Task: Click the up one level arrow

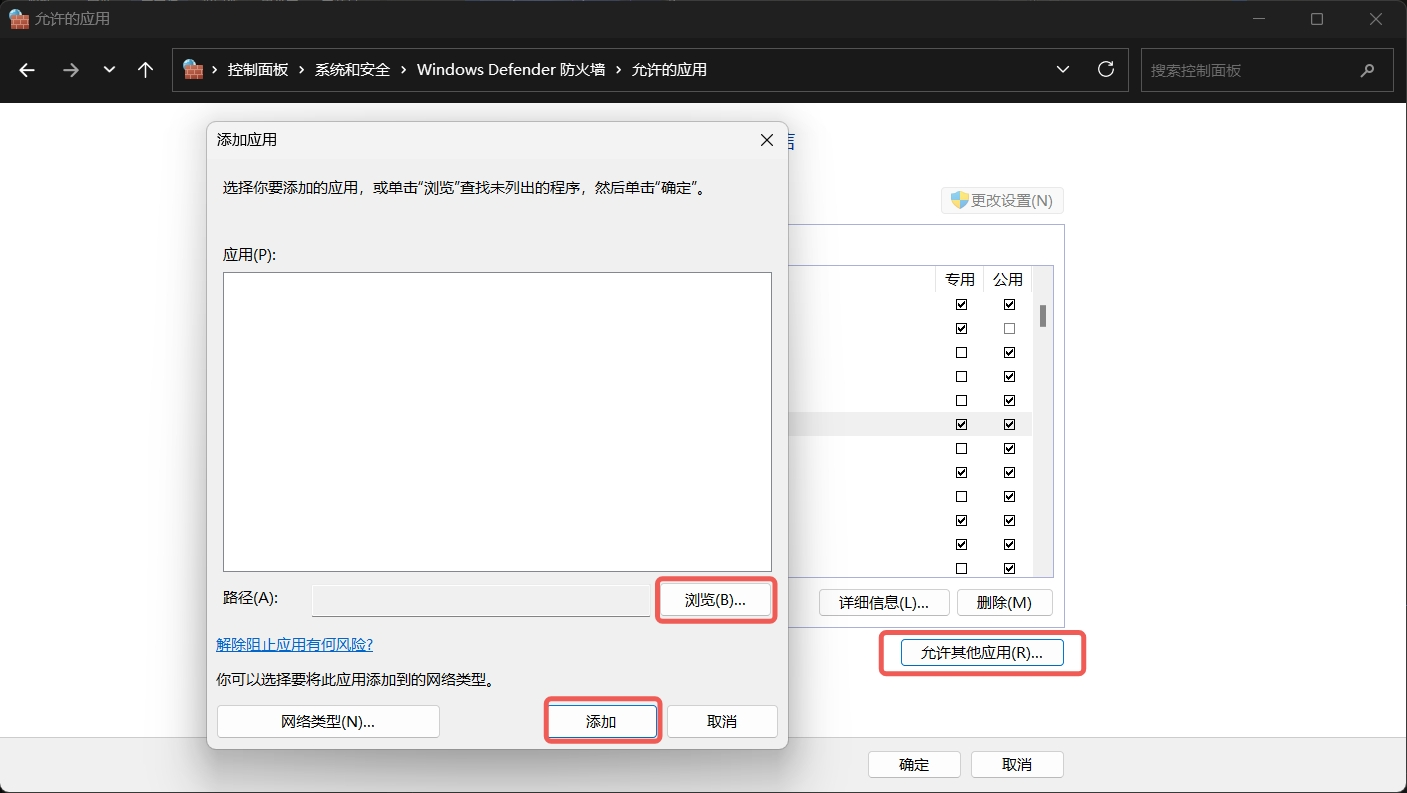Action: tap(145, 69)
